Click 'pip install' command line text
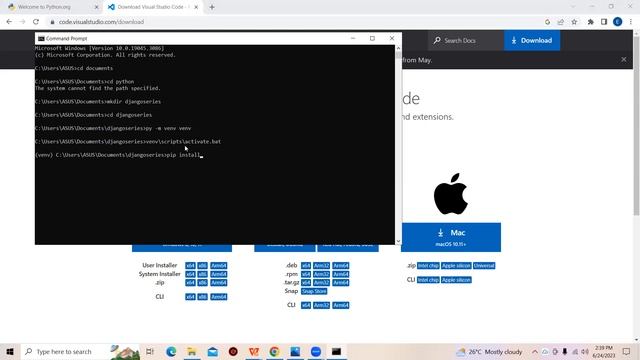The image size is (640, 360). (184, 155)
